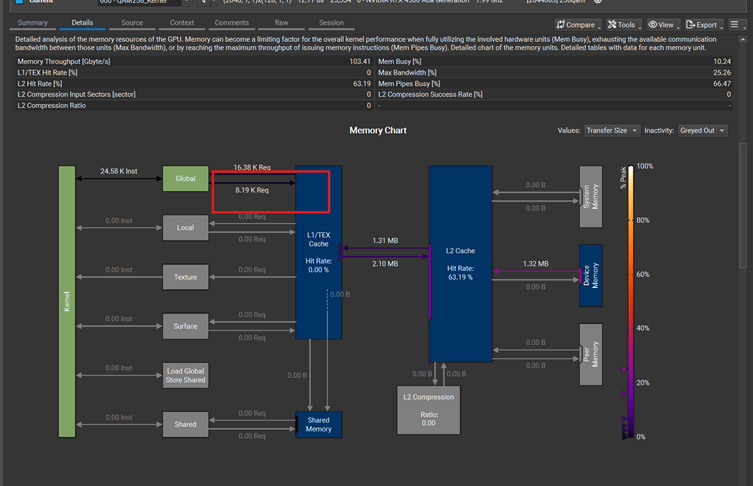Viewport: 753px width, 486px height.
Task: Click the Memory Chart title
Action: [378, 131]
